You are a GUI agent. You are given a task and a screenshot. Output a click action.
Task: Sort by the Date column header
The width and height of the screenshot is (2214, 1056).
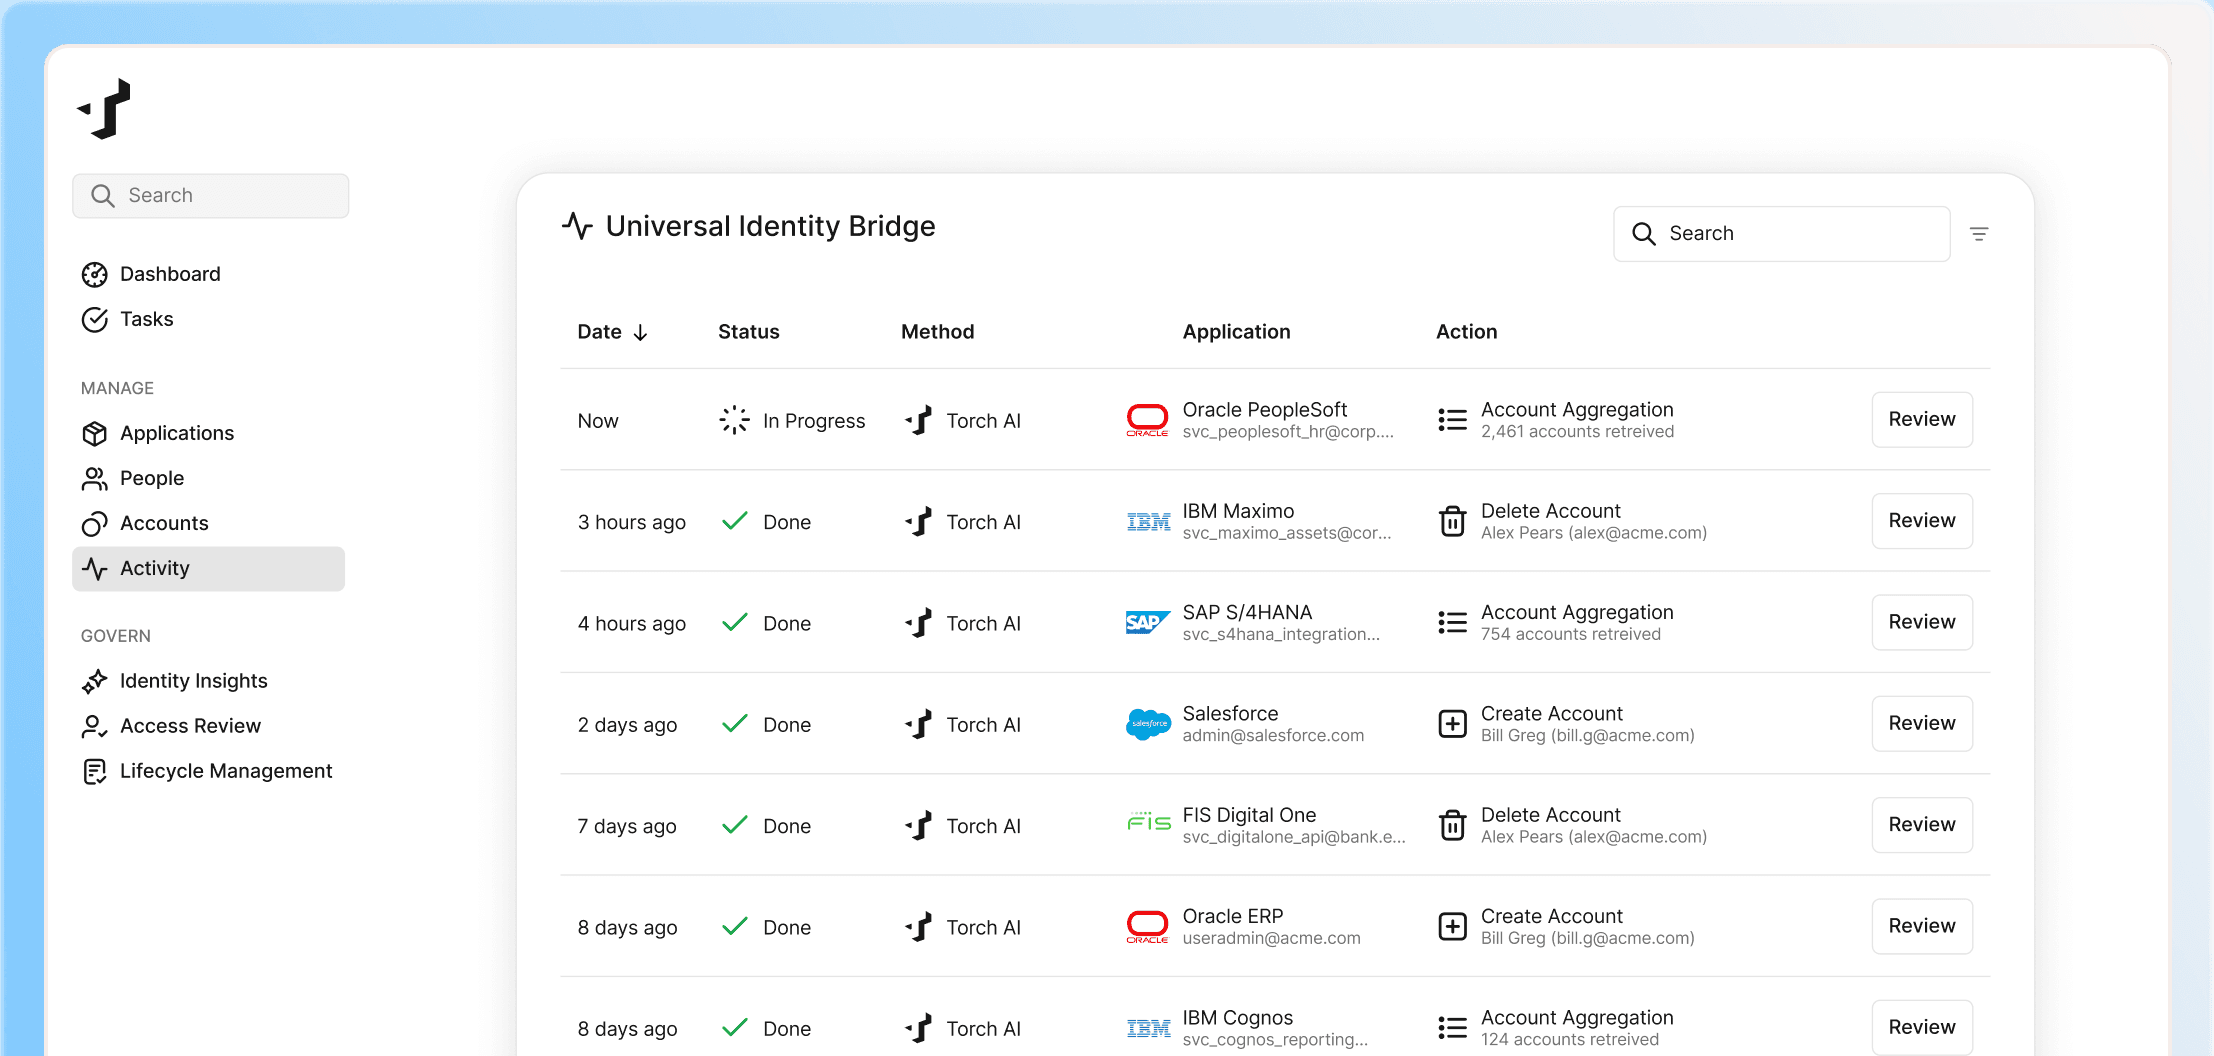[612, 332]
